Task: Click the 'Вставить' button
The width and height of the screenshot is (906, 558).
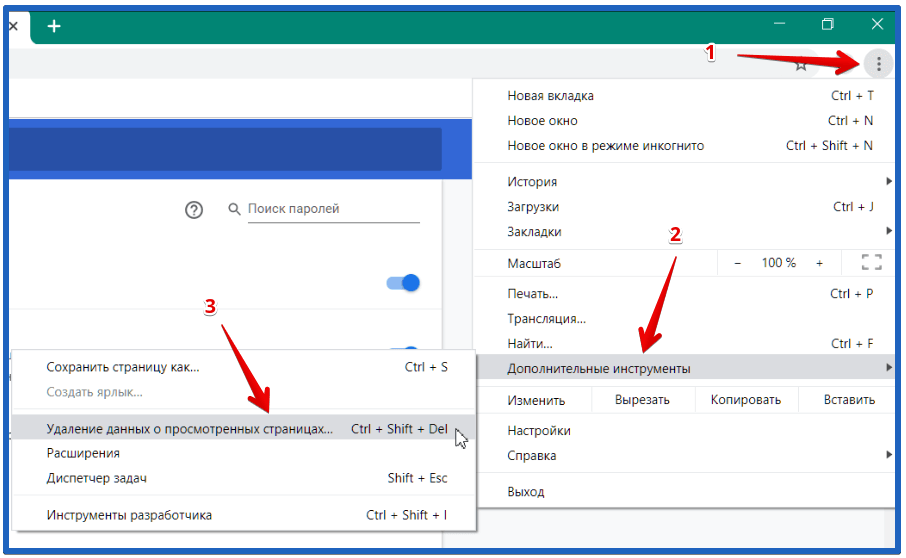Action: tap(849, 400)
